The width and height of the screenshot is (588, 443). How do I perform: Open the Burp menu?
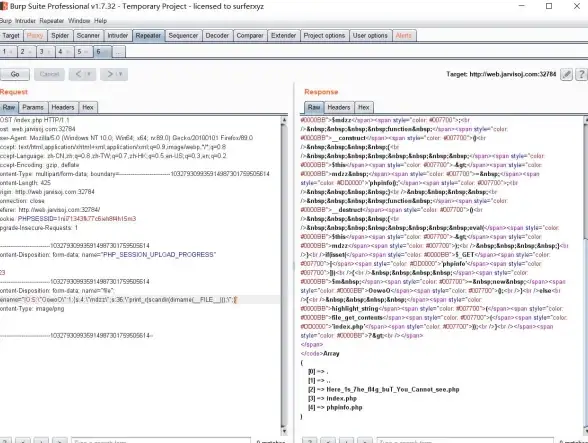[6, 21]
